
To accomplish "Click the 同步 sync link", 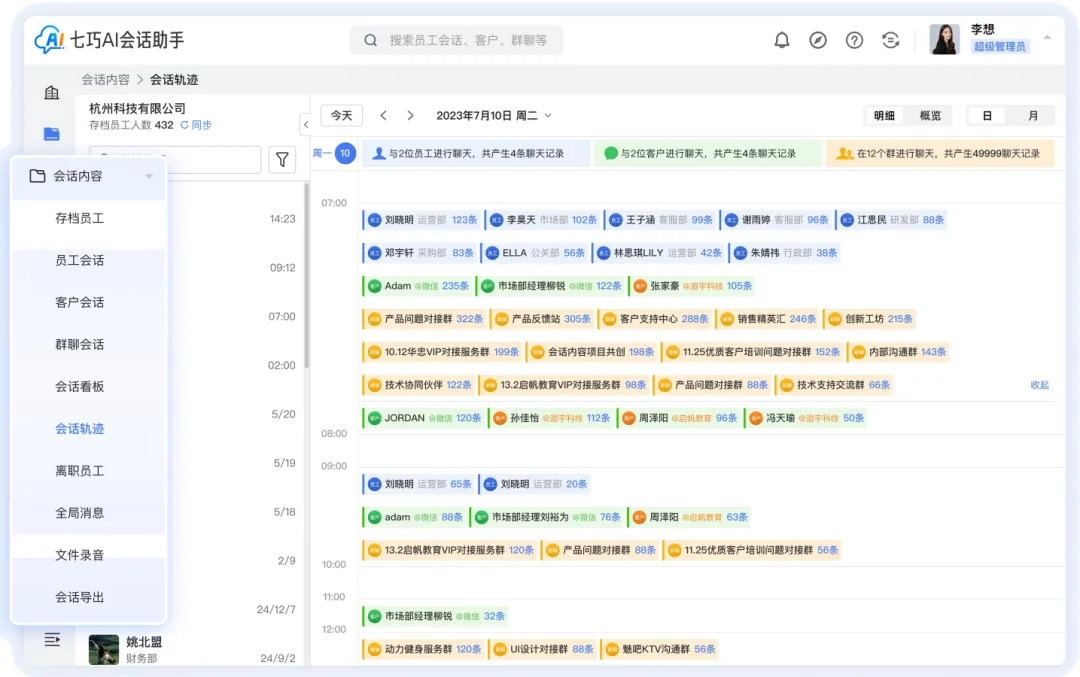I will point(196,125).
